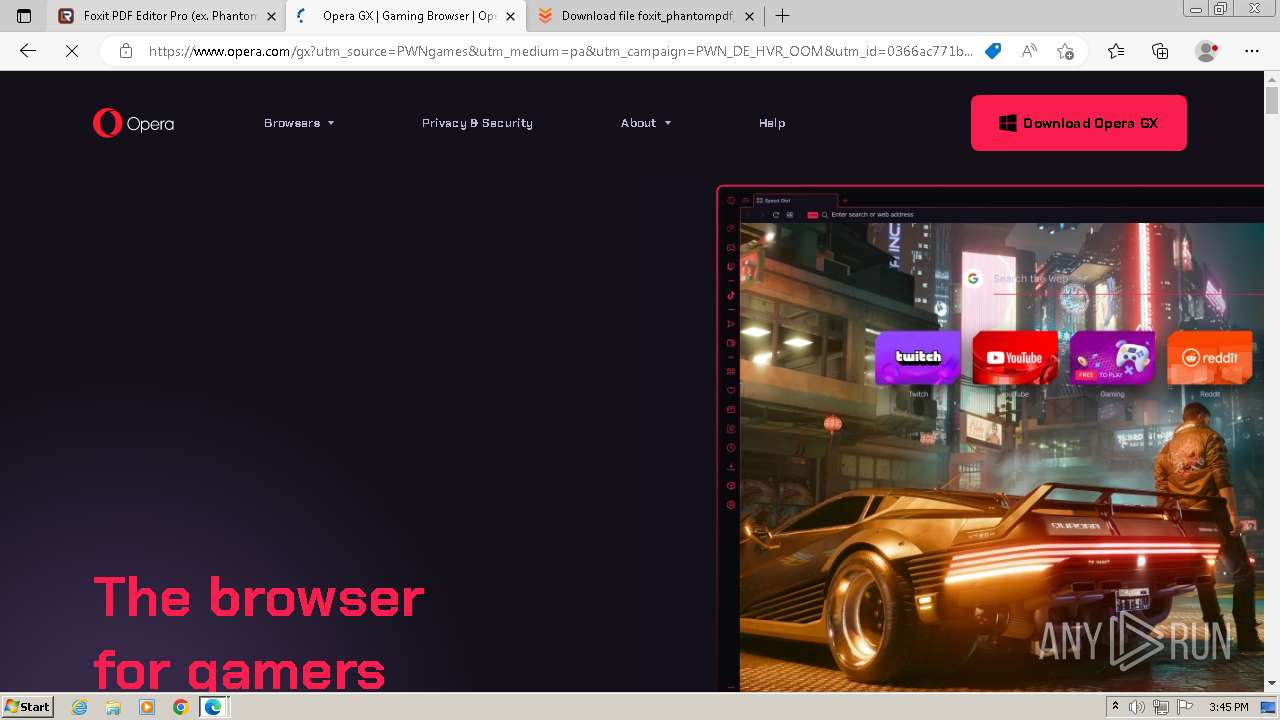Open Windows Explorer from the taskbar

coord(113,707)
